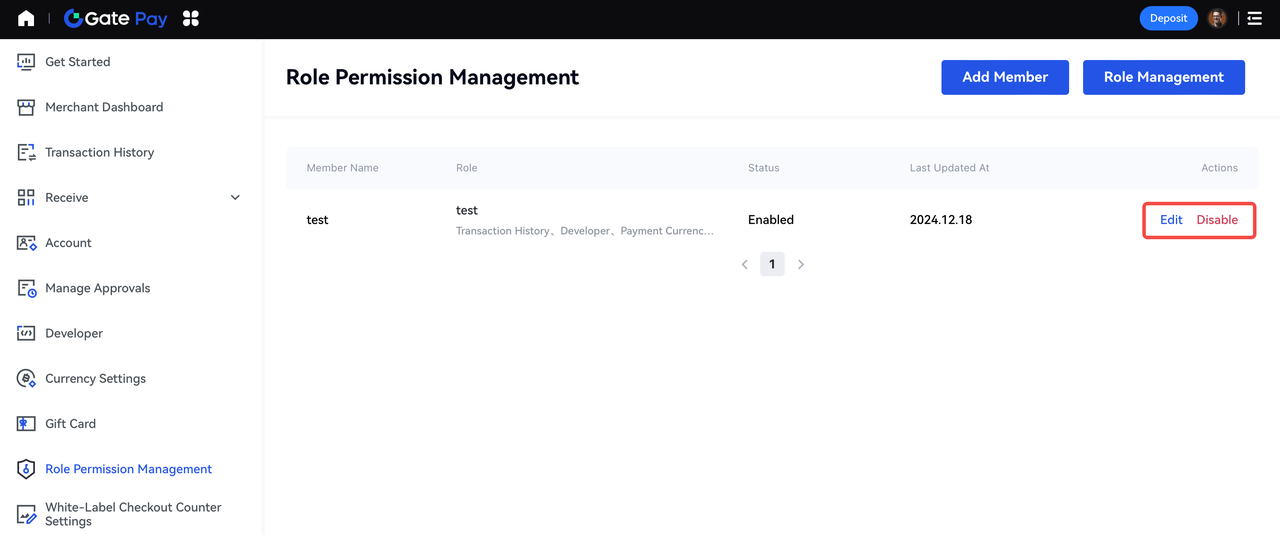Go to the next page arrow

click(x=801, y=265)
